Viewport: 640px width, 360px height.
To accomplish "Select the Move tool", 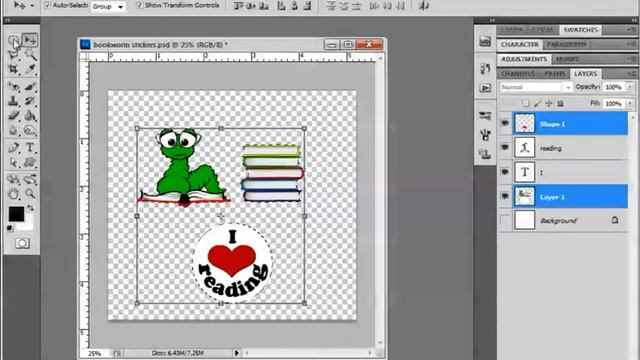I will (x=30, y=40).
